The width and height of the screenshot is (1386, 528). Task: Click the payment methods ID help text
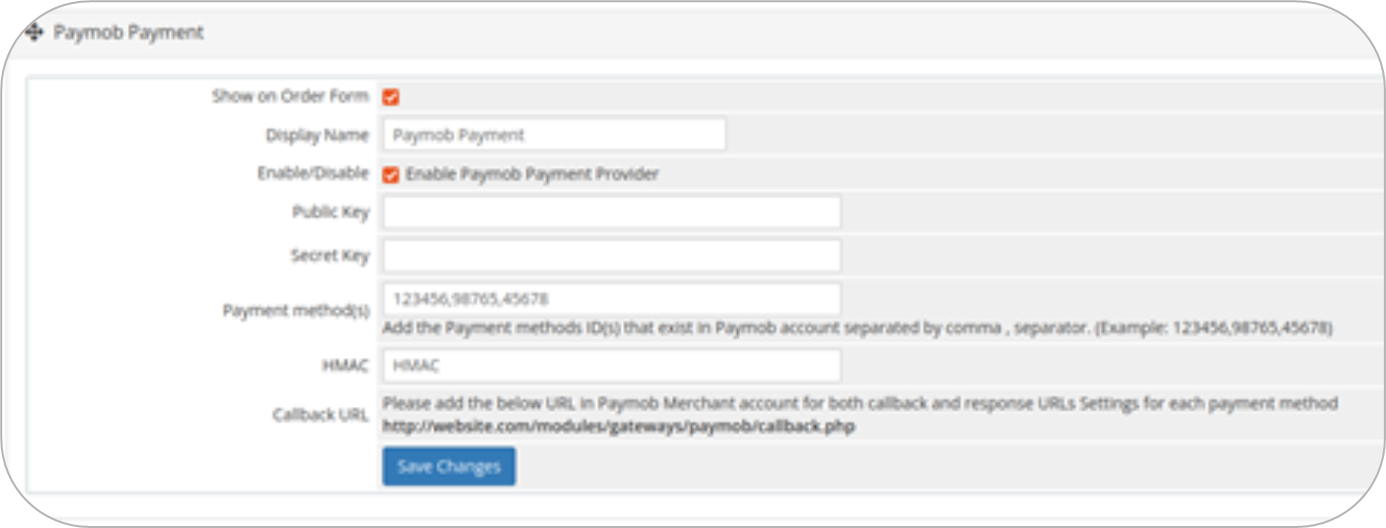coord(857,328)
